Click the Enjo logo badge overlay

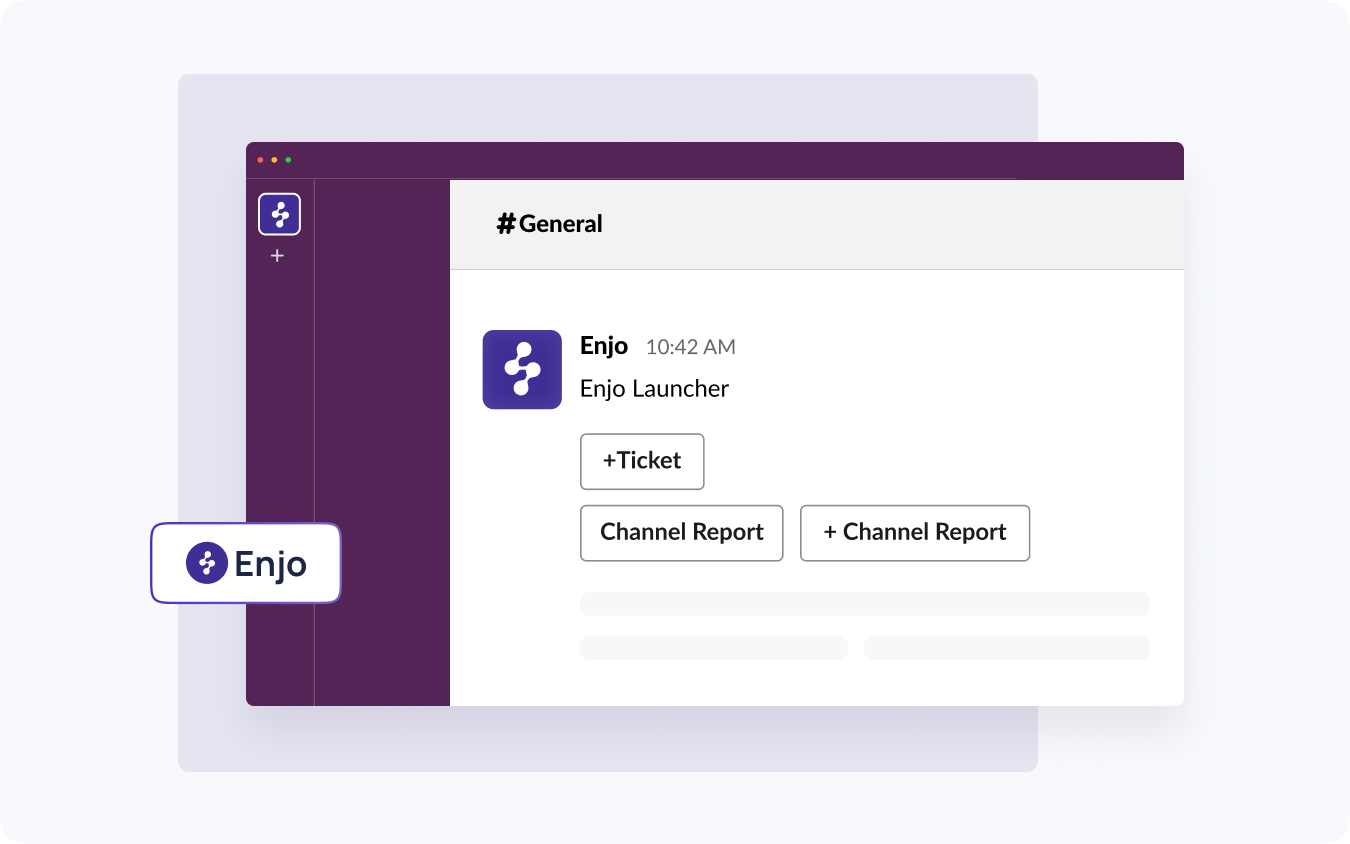[246, 563]
